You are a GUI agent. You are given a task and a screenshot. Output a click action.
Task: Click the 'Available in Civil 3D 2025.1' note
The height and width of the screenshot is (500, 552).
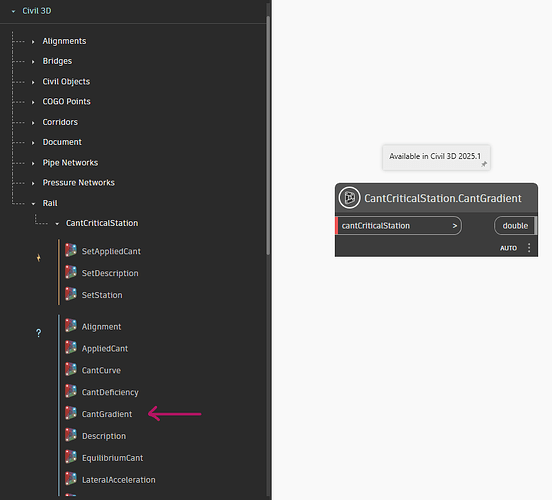436,157
